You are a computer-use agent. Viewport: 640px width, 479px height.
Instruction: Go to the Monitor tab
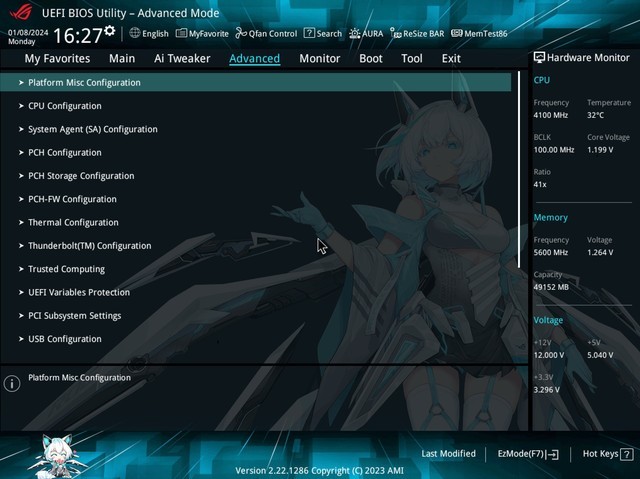click(x=320, y=58)
